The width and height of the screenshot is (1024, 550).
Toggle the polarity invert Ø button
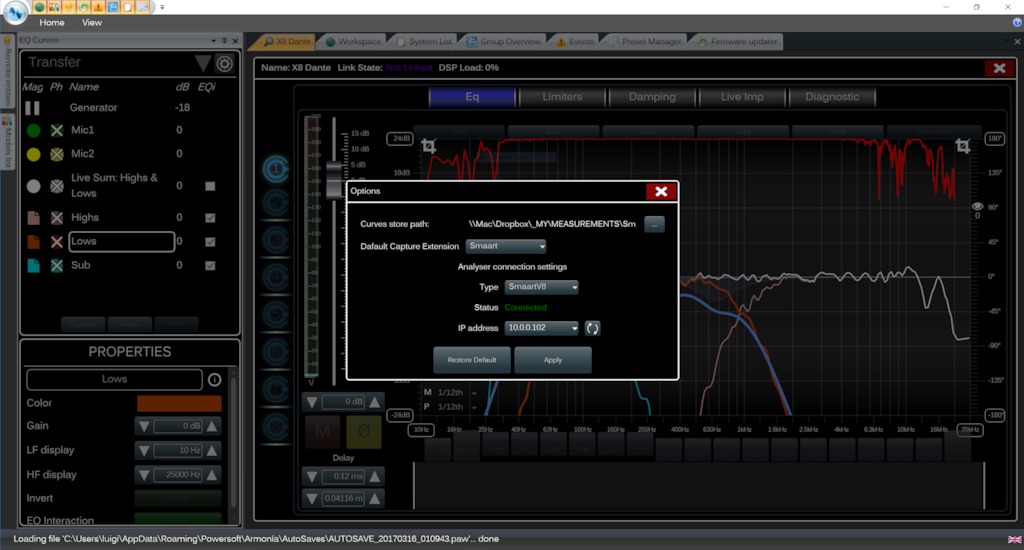point(364,431)
